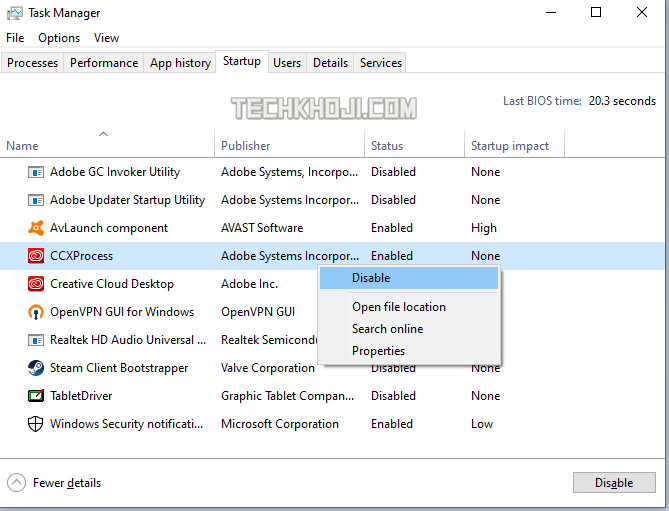Image resolution: width=669 pixels, height=511 pixels.
Task: Select the Steam Client Bootstrapper name
Action: [x=119, y=368]
